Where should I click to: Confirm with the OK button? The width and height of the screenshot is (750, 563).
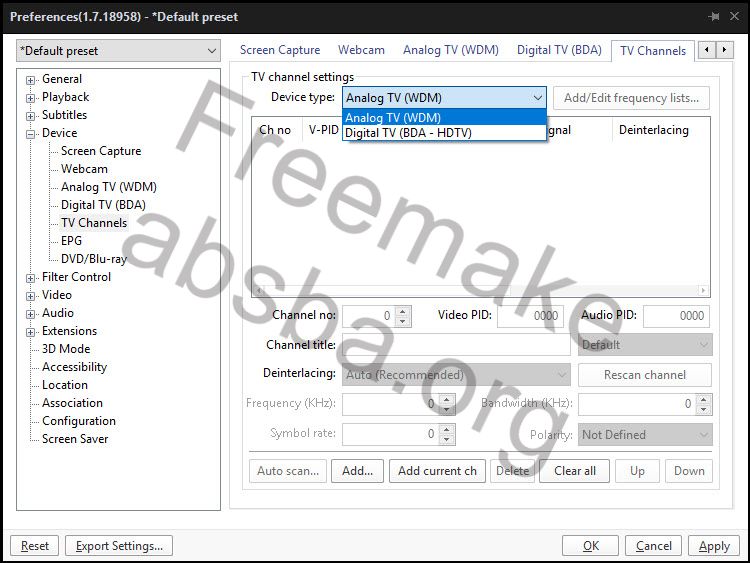pyautogui.click(x=590, y=546)
